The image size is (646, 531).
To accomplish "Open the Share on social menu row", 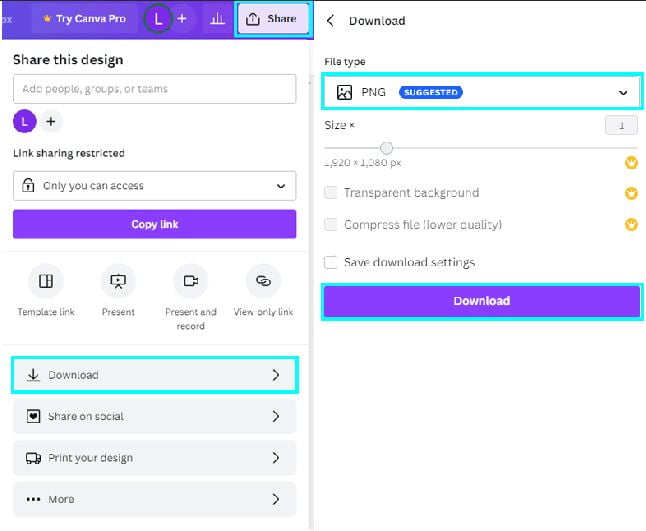I will pos(154,416).
